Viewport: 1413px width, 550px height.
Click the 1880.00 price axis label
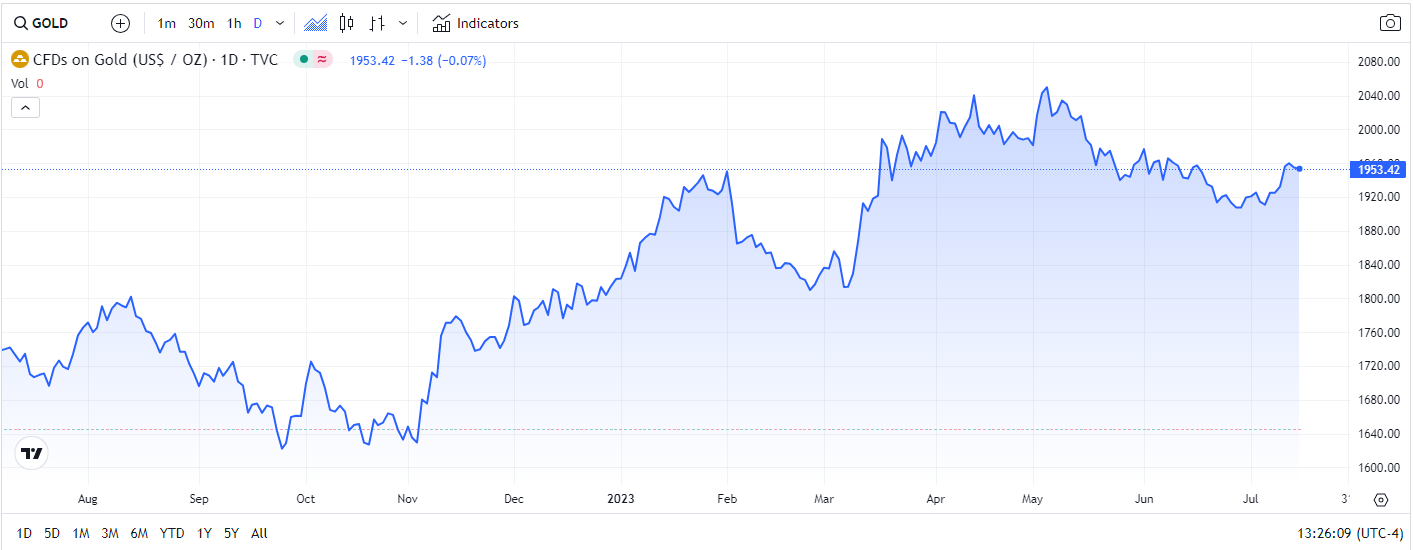point(1377,231)
